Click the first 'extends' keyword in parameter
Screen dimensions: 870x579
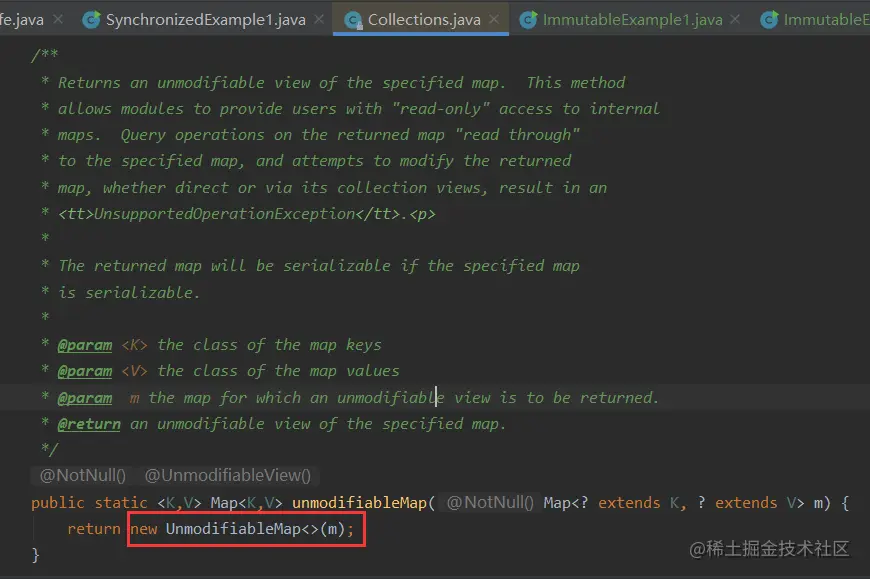point(629,502)
